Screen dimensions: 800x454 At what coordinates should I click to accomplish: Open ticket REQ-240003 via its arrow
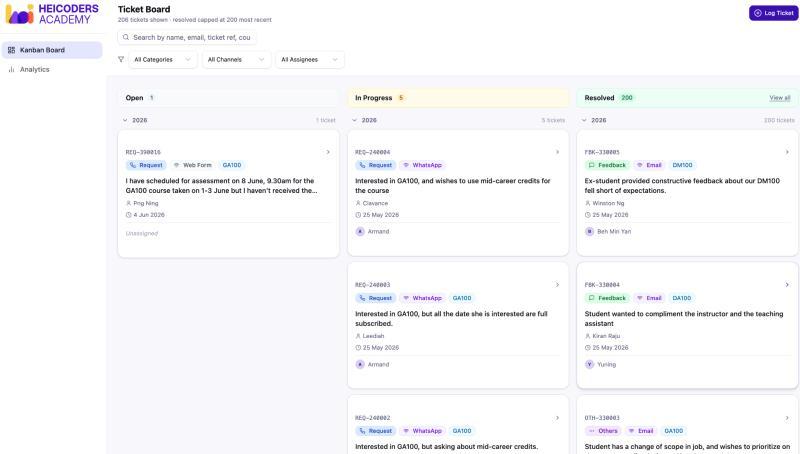click(x=557, y=285)
